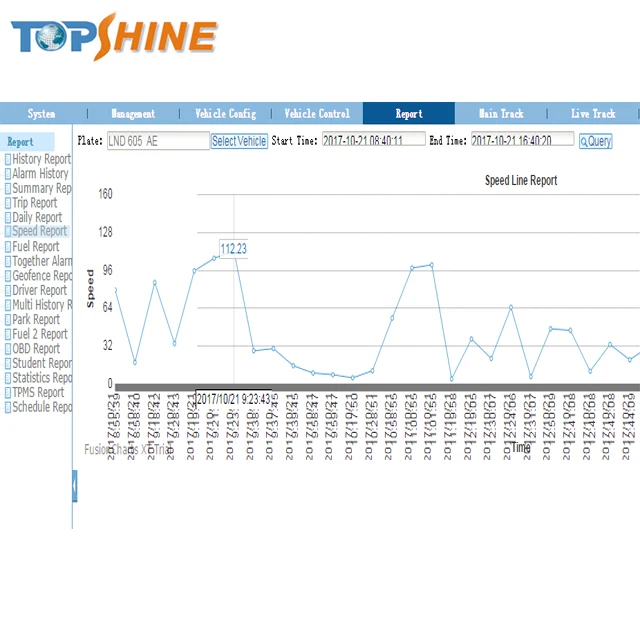Image resolution: width=640 pixels, height=640 pixels.
Task: Collapse the sidebar with the left-arrow handle
Action: click(75, 486)
